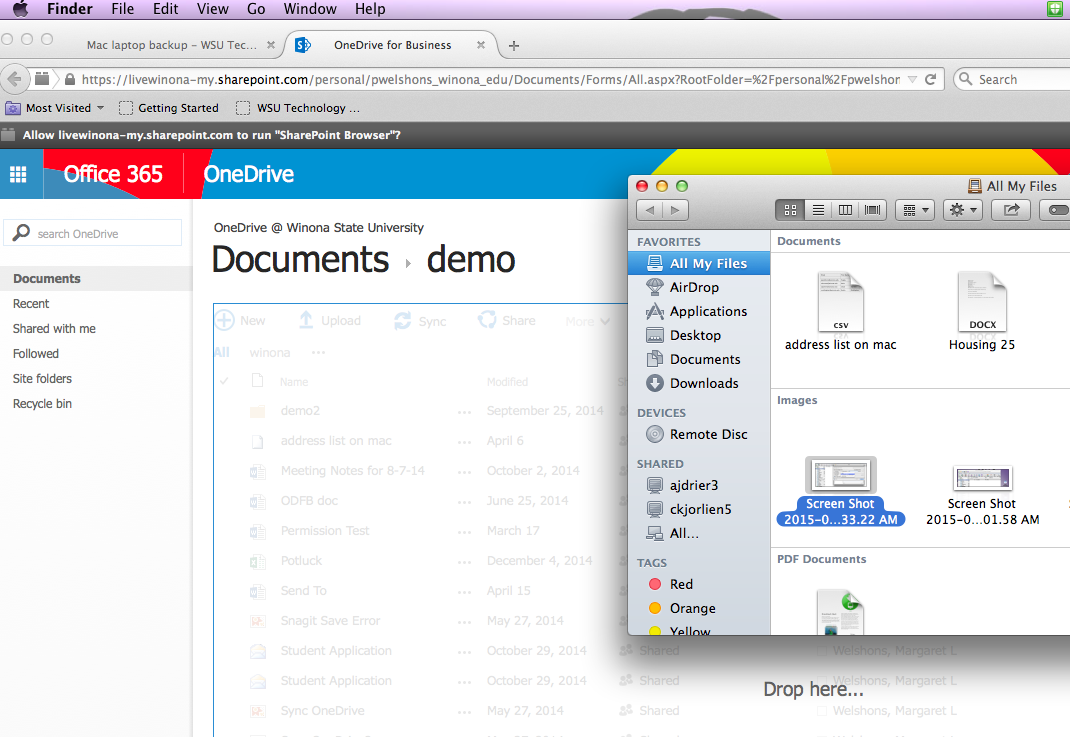Toggle the Edit Tags button in Finder
The width and height of the screenshot is (1070, 737).
(1055, 210)
